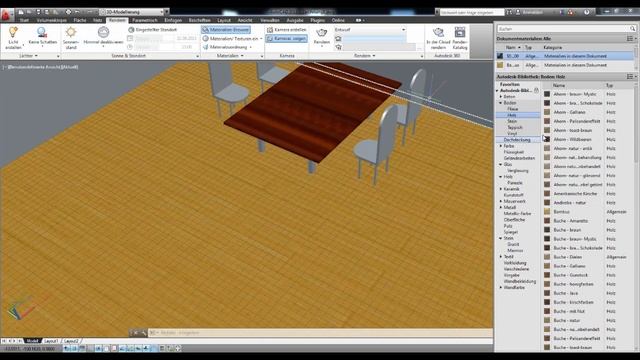
Task: Select Stein under Boden
Action: (x=512, y=121)
